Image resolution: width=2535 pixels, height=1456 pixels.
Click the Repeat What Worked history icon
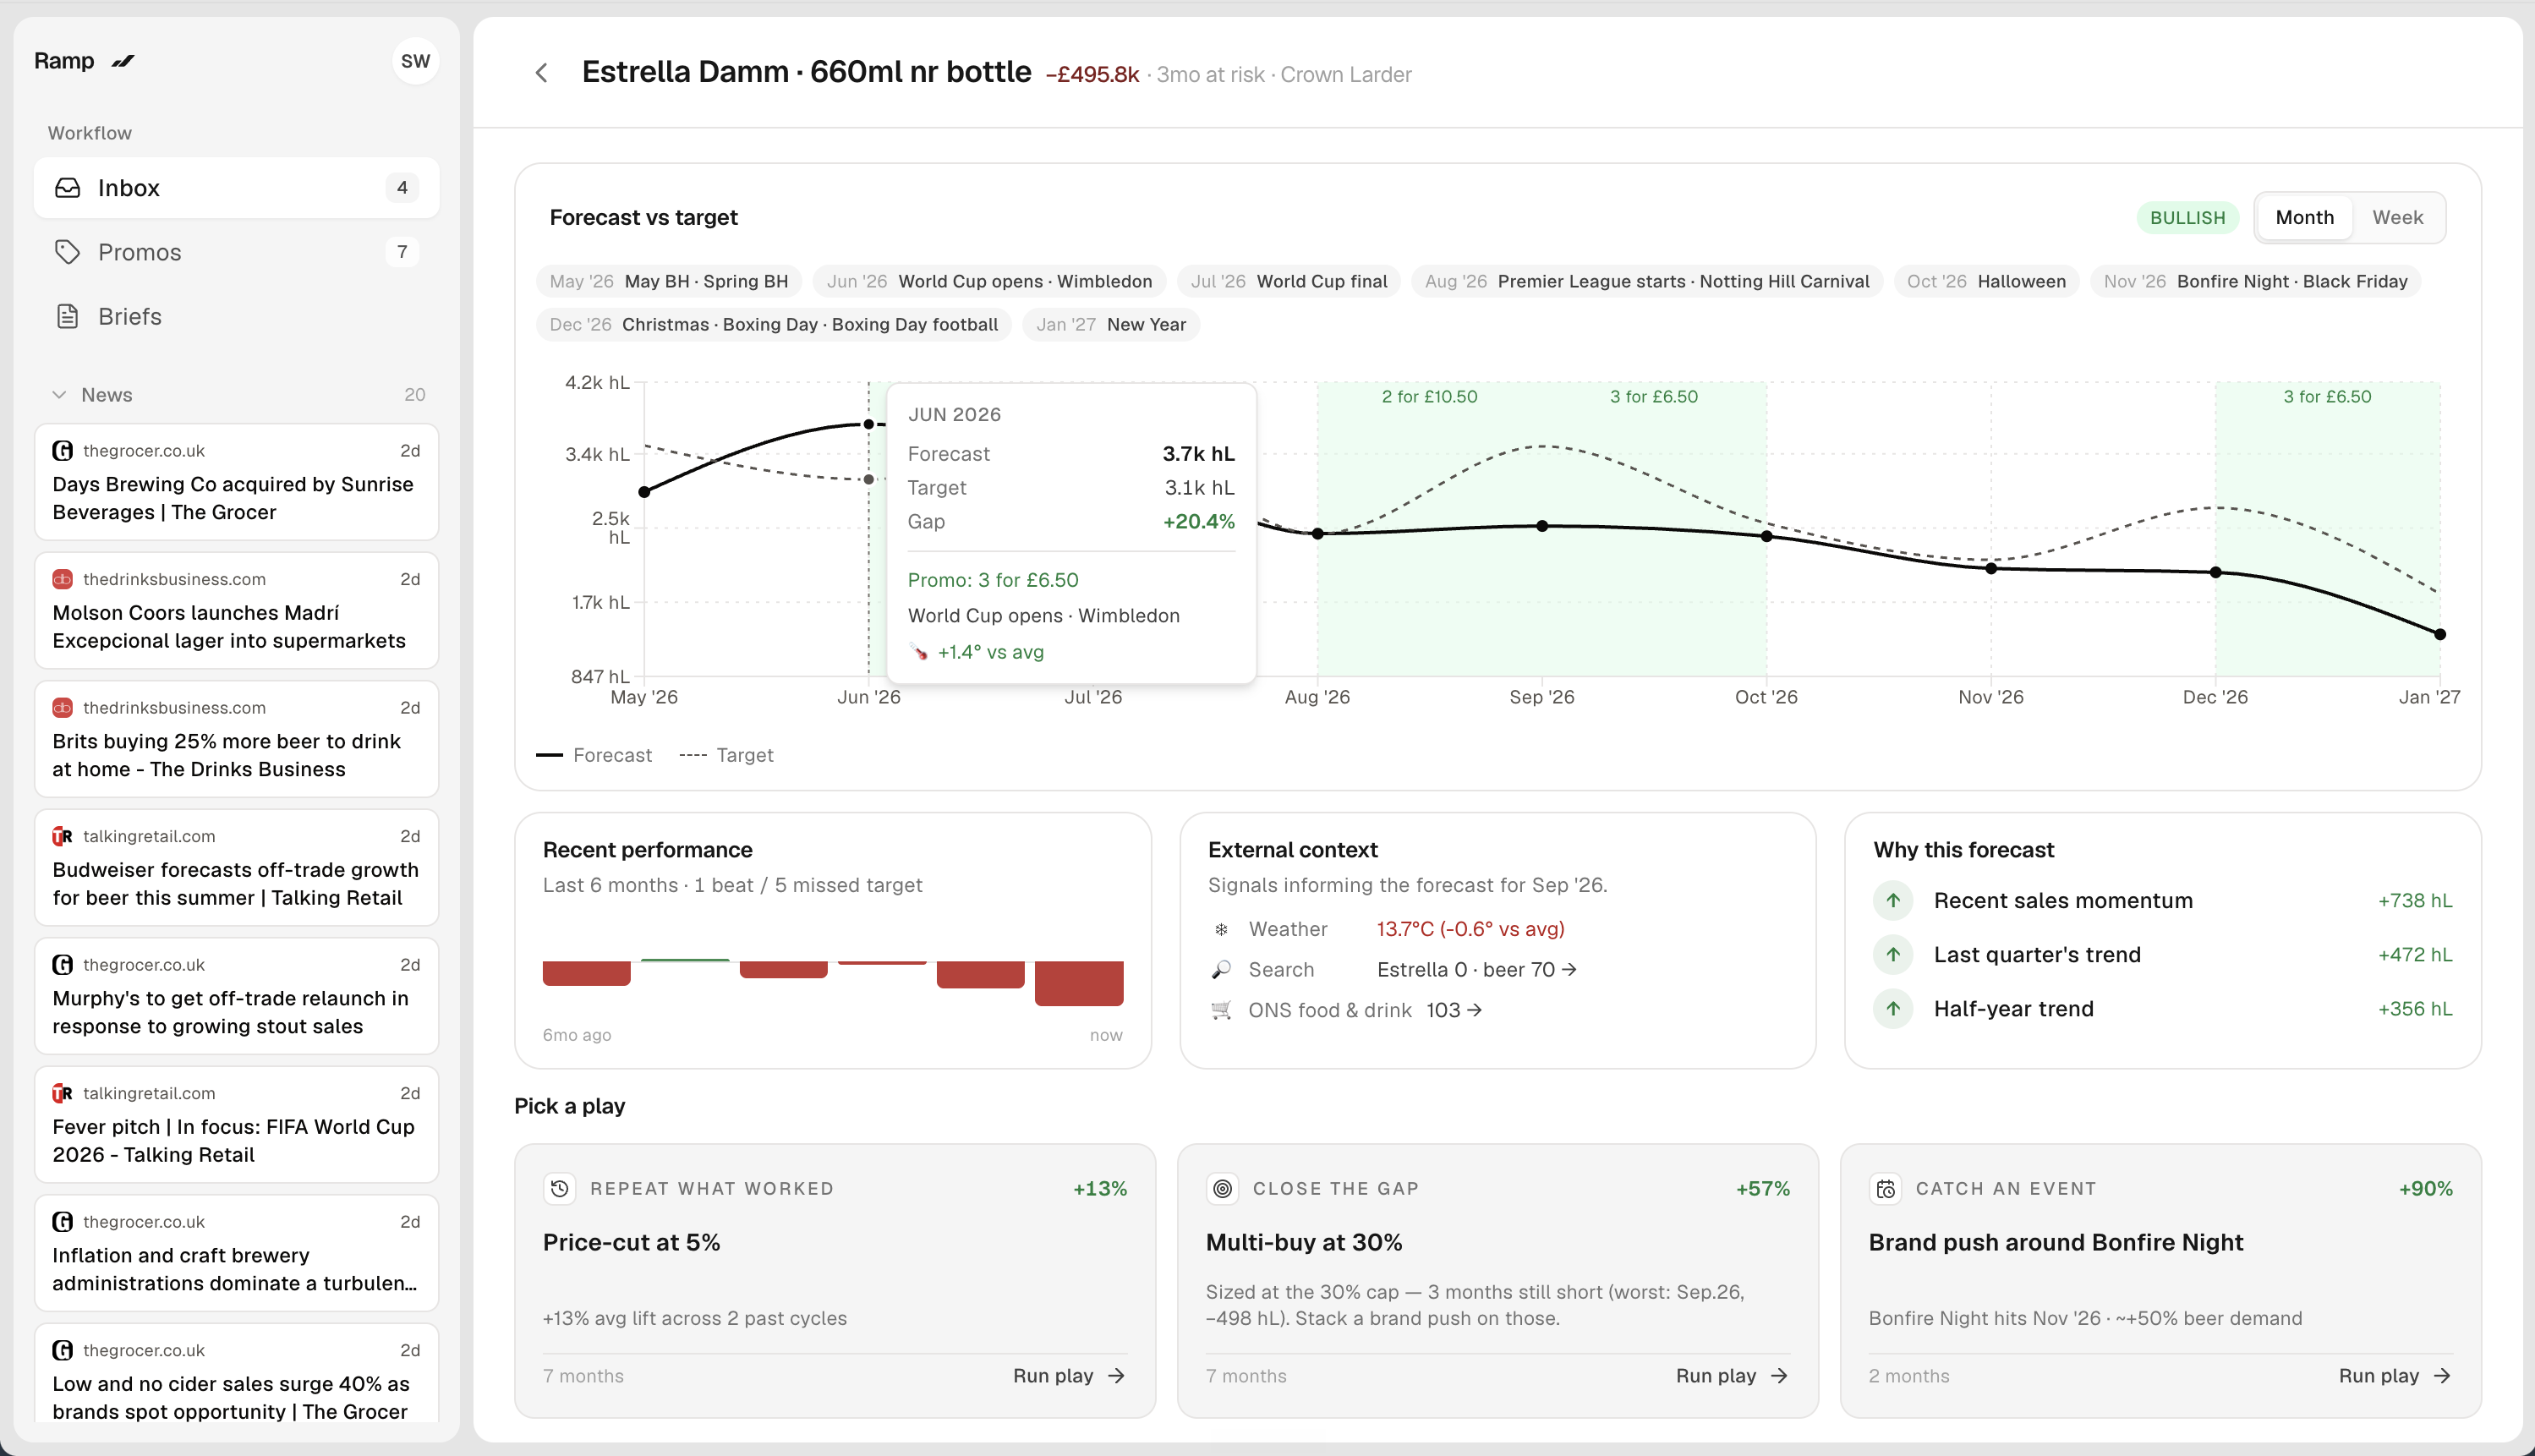(560, 1188)
